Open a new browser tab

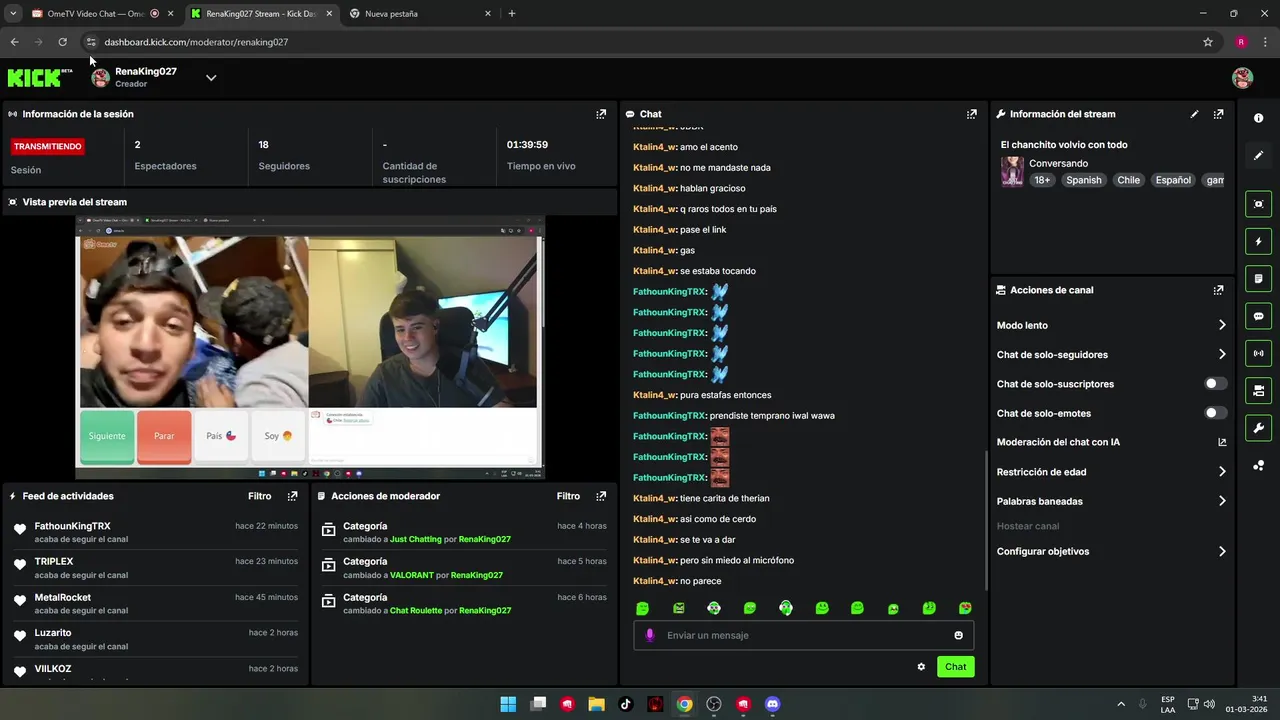[512, 14]
